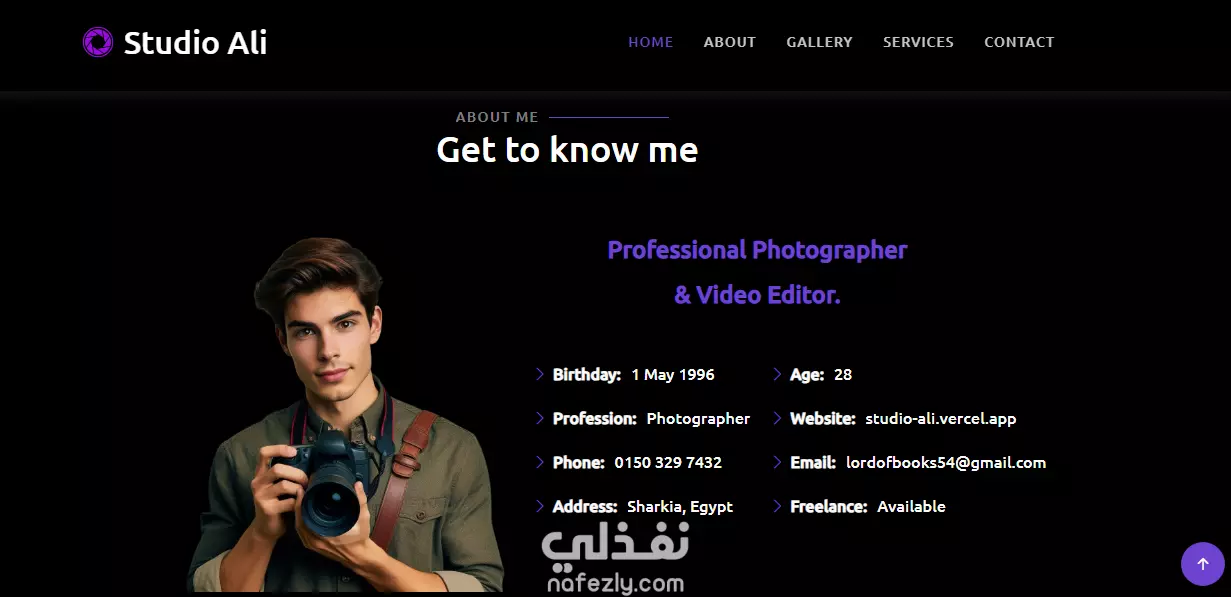Click the purple scroll-to-top arrow button
Image resolution: width=1231 pixels, height=597 pixels.
coord(1202,564)
